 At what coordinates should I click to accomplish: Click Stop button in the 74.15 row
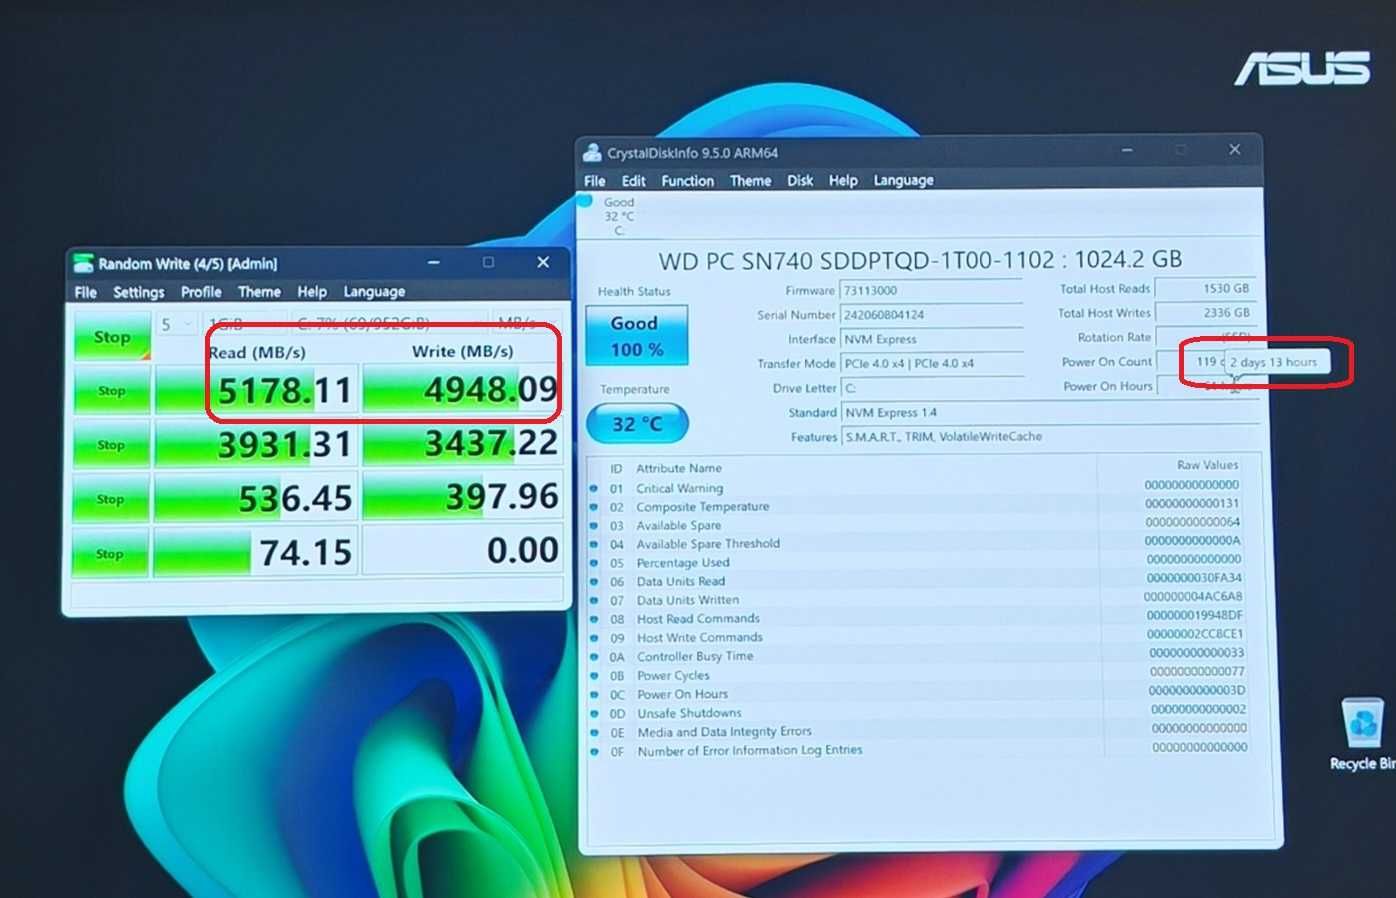click(x=110, y=554)
